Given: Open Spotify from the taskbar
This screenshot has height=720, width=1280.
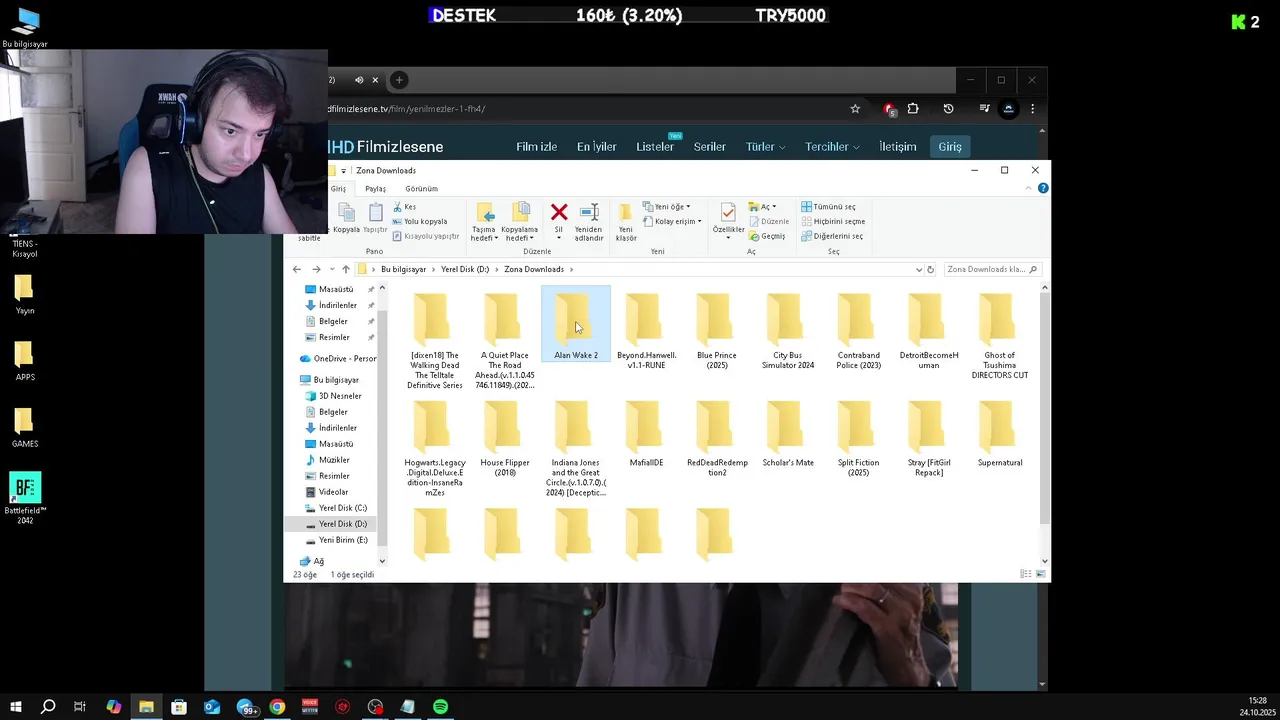Looking at the screenshot, I should coord(440,707).
